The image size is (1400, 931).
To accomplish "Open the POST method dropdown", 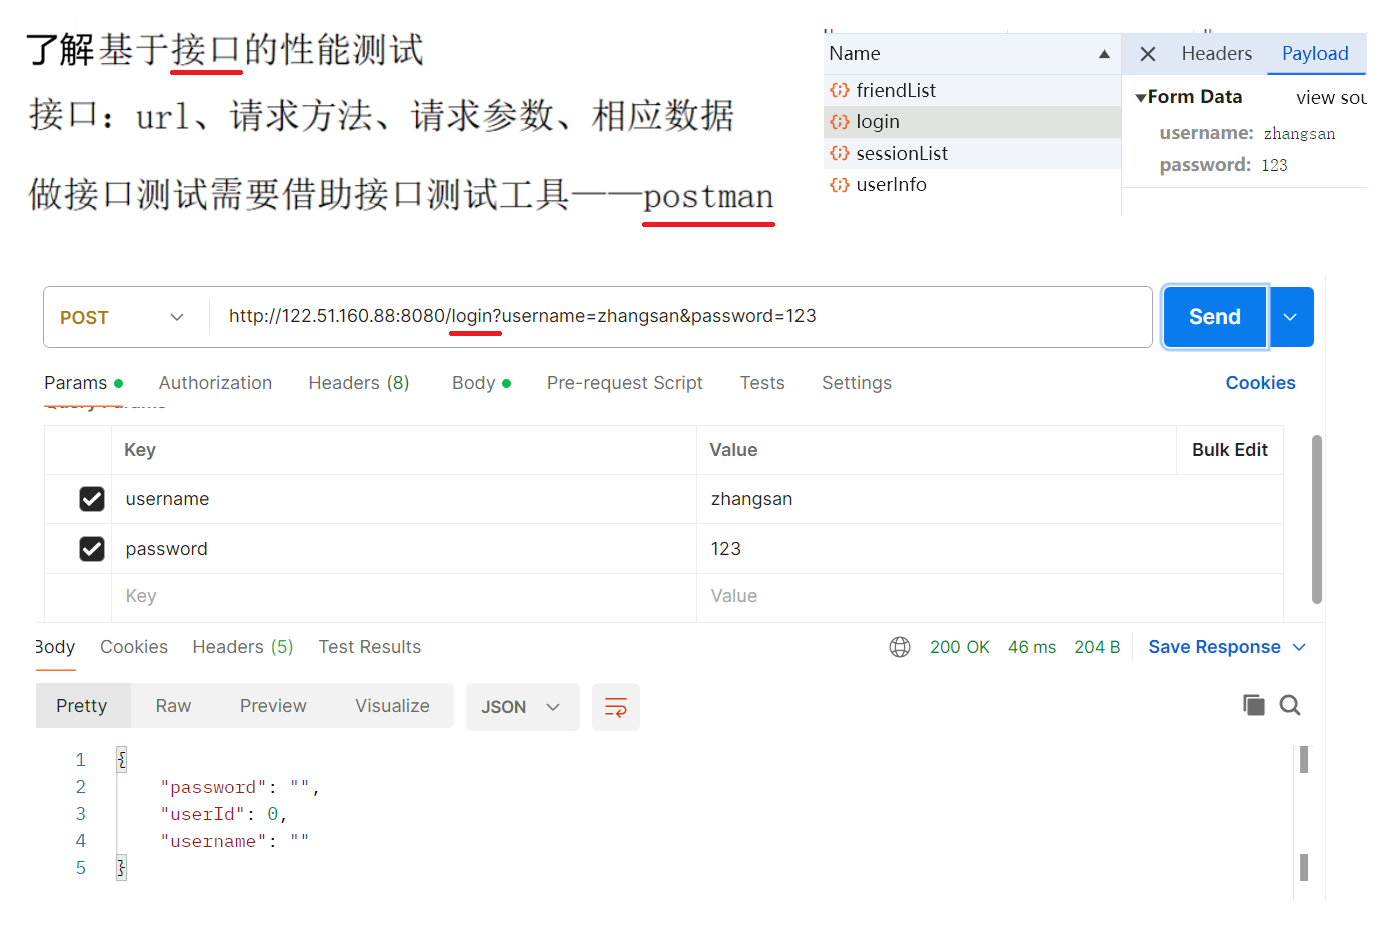I will [123, 317].
